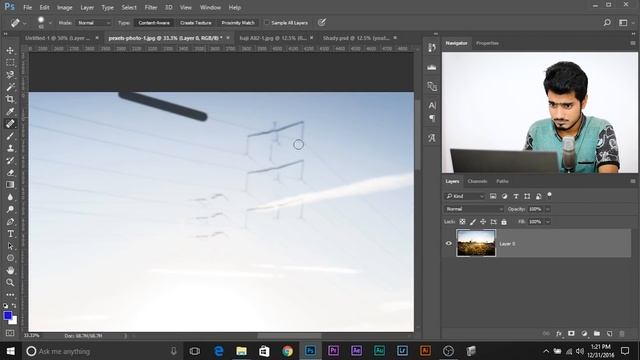
Task: Hide Layer 0 with the eye icon
Action: click(x=449, y=243)
